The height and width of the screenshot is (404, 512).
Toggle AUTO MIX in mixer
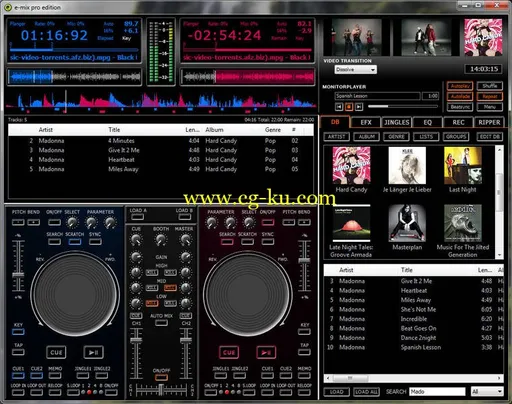161,323
